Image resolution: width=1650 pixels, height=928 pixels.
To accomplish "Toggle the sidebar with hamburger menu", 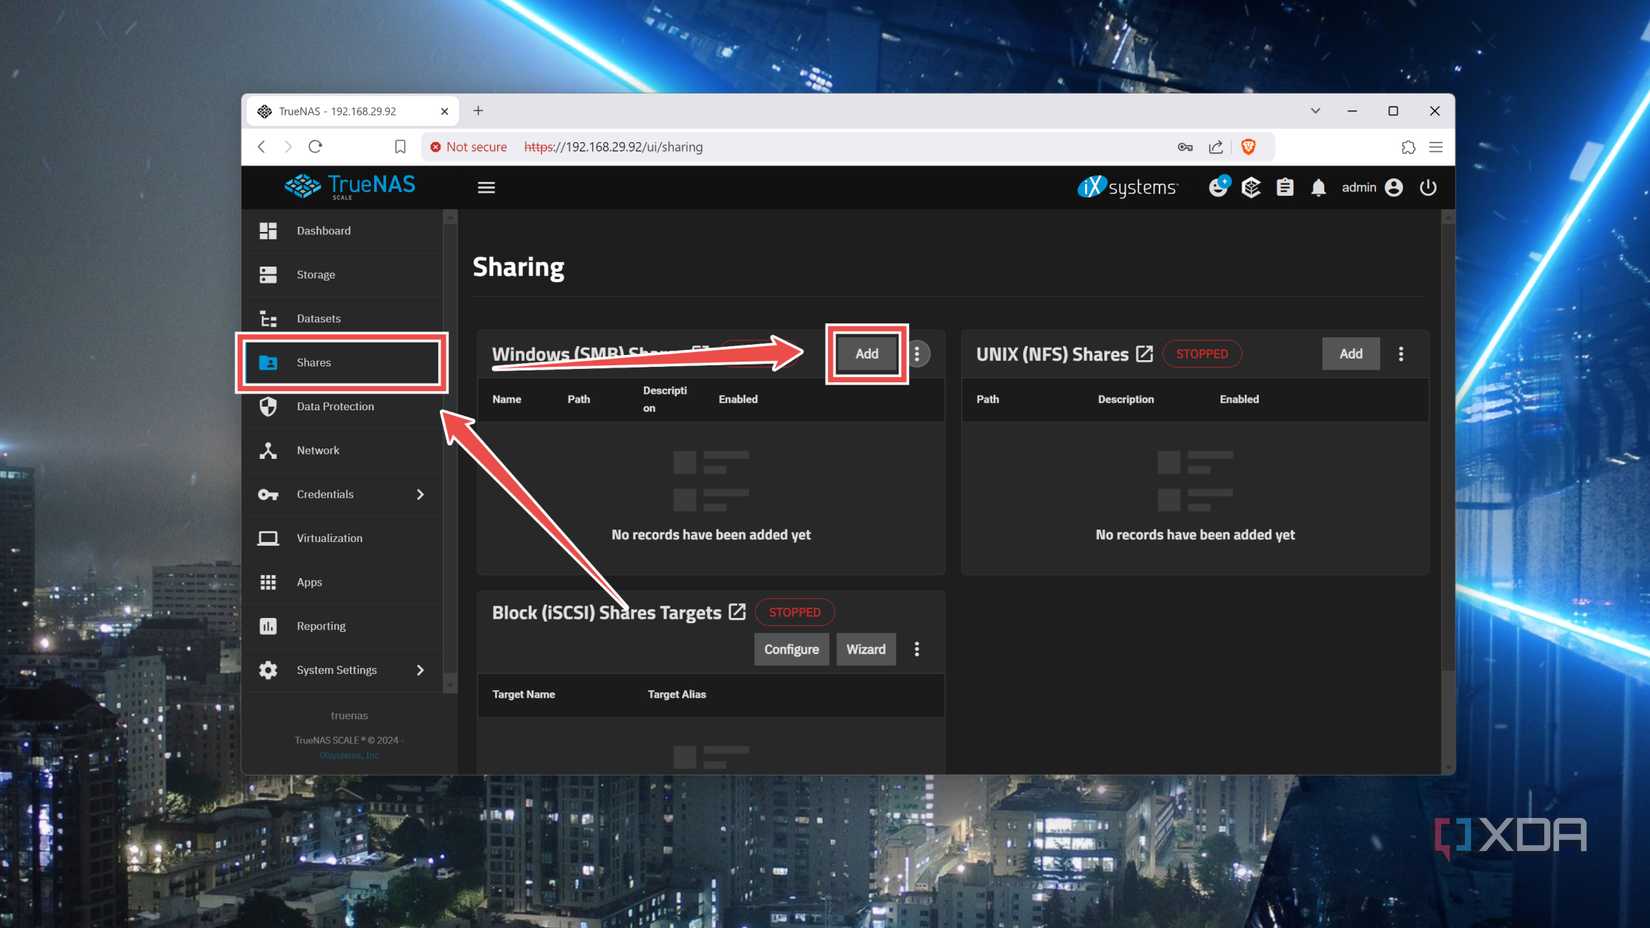I will point(486,187).
